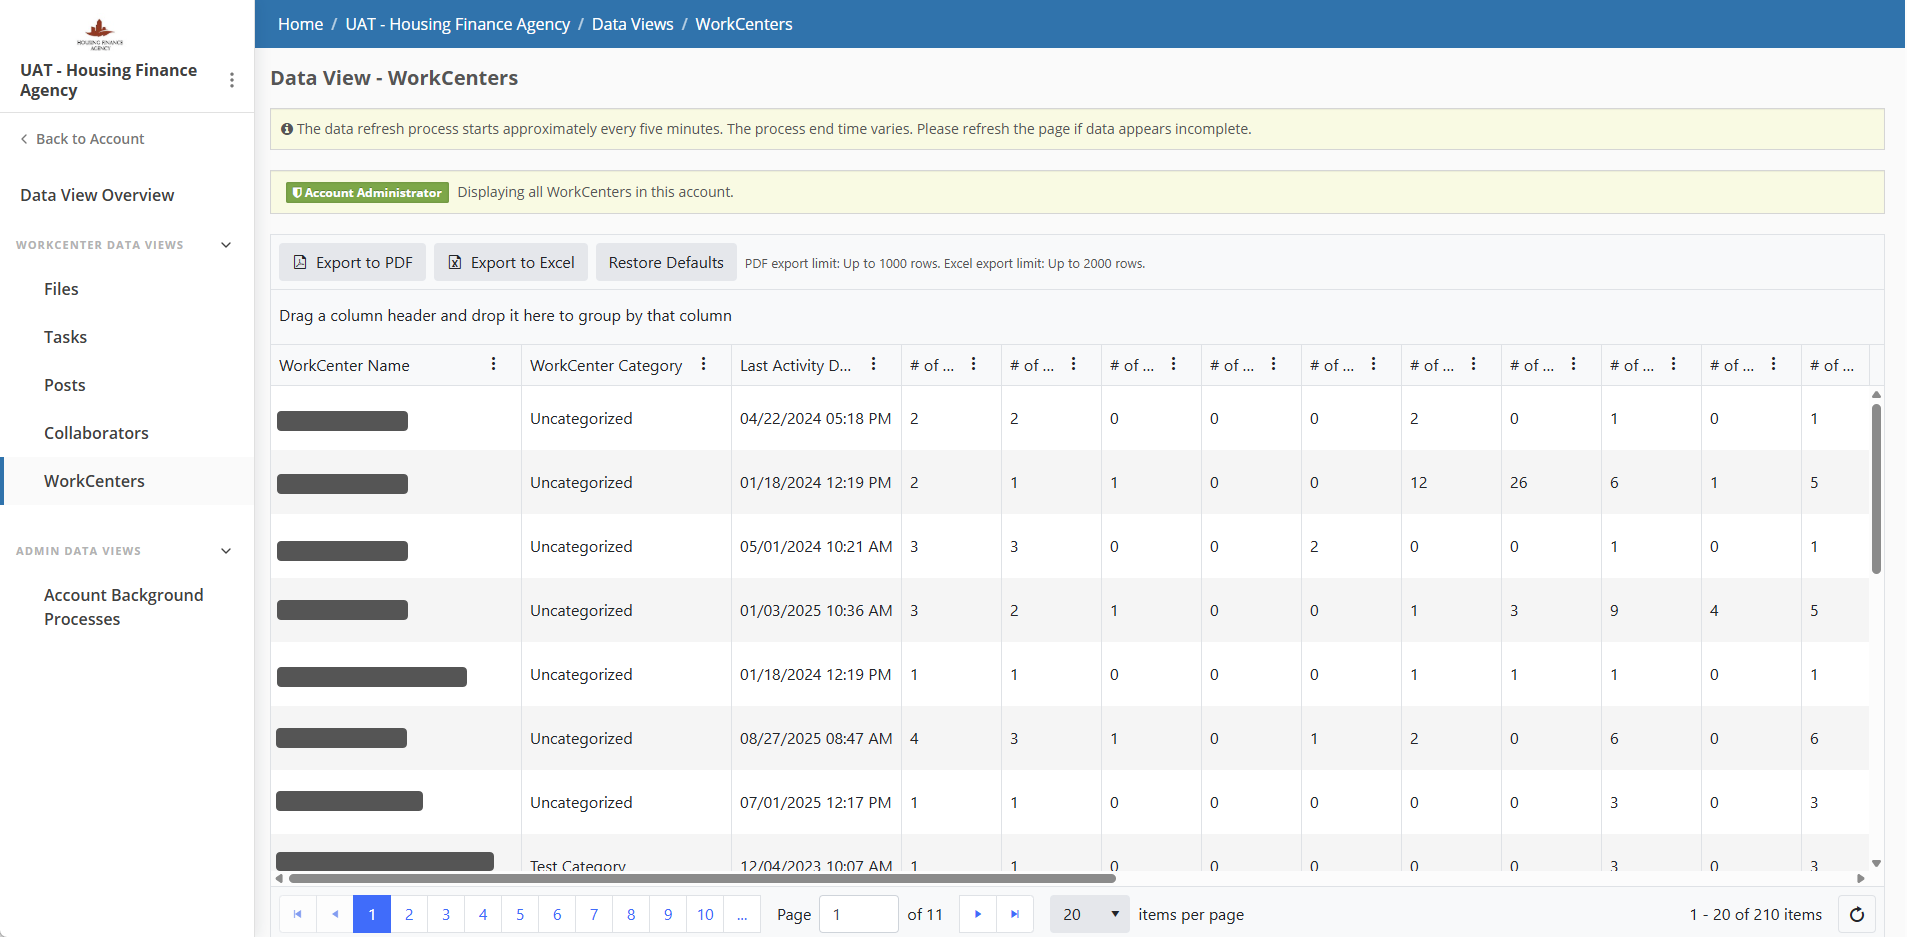Click the value 12 cell
The image size is (1907, 937).
[x=1451, y=482]
